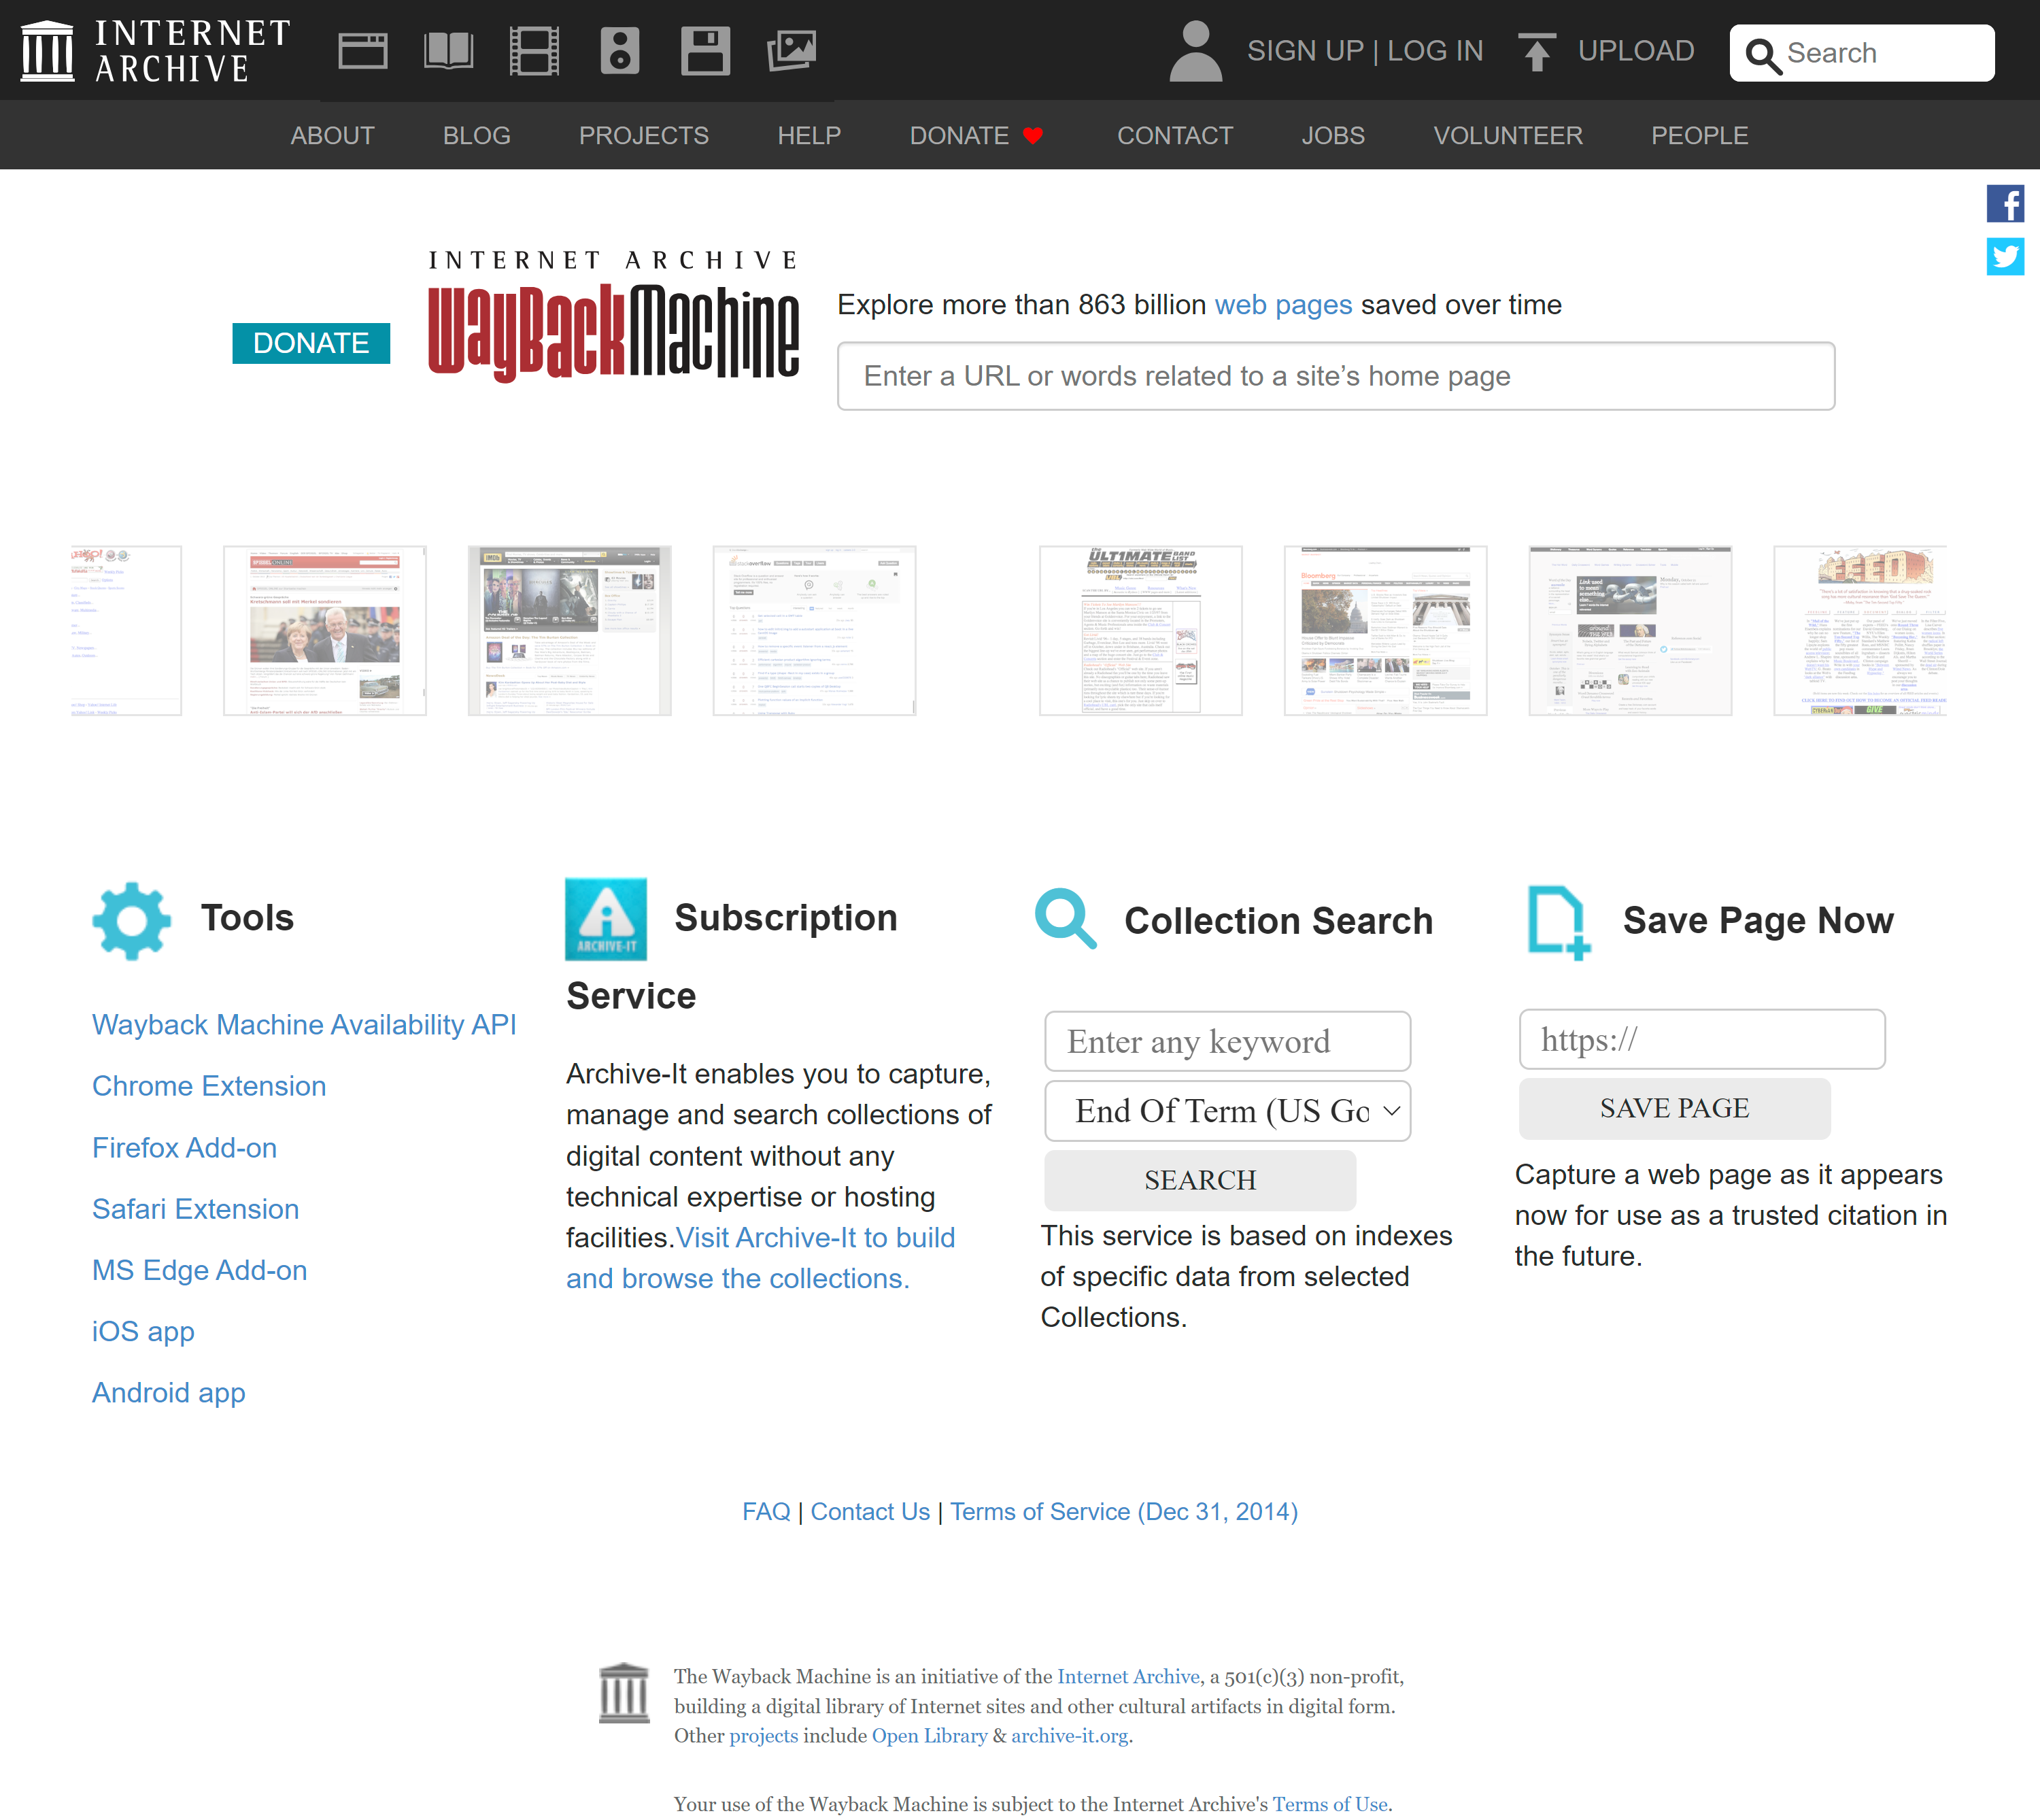Click the SAVE PAGE button
The height and width of the screenshot is (1820, 2040).
[x=1675, y=1108]
